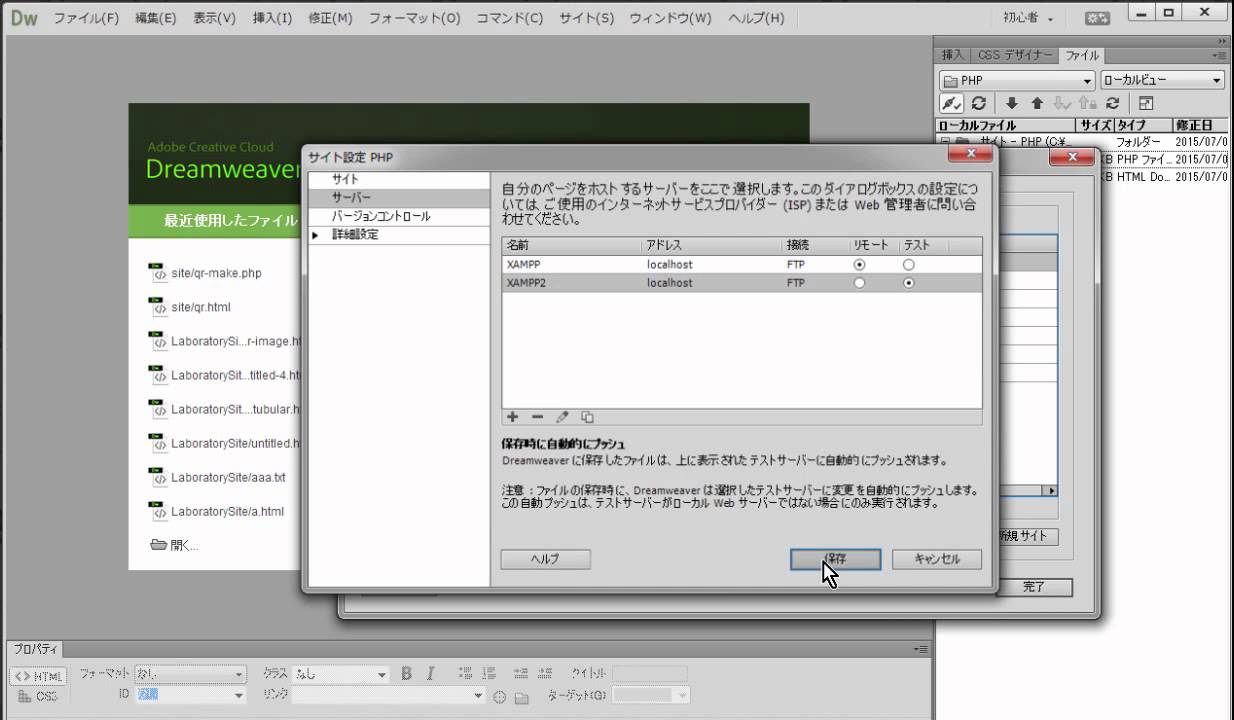
Task: Switch to the CSS Designer tab
Action: [x=1015, y=55]
